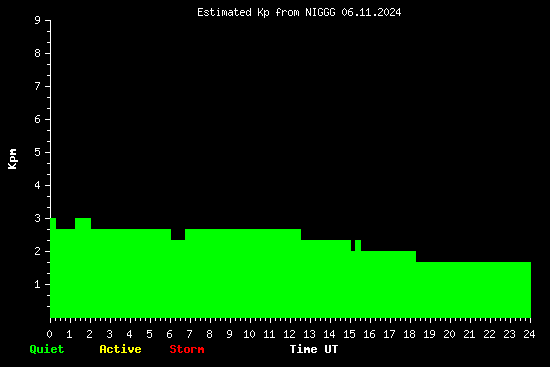Click the Kp value 1 axis label
This screenshot has height=367, width=550.
pos(38,284)
